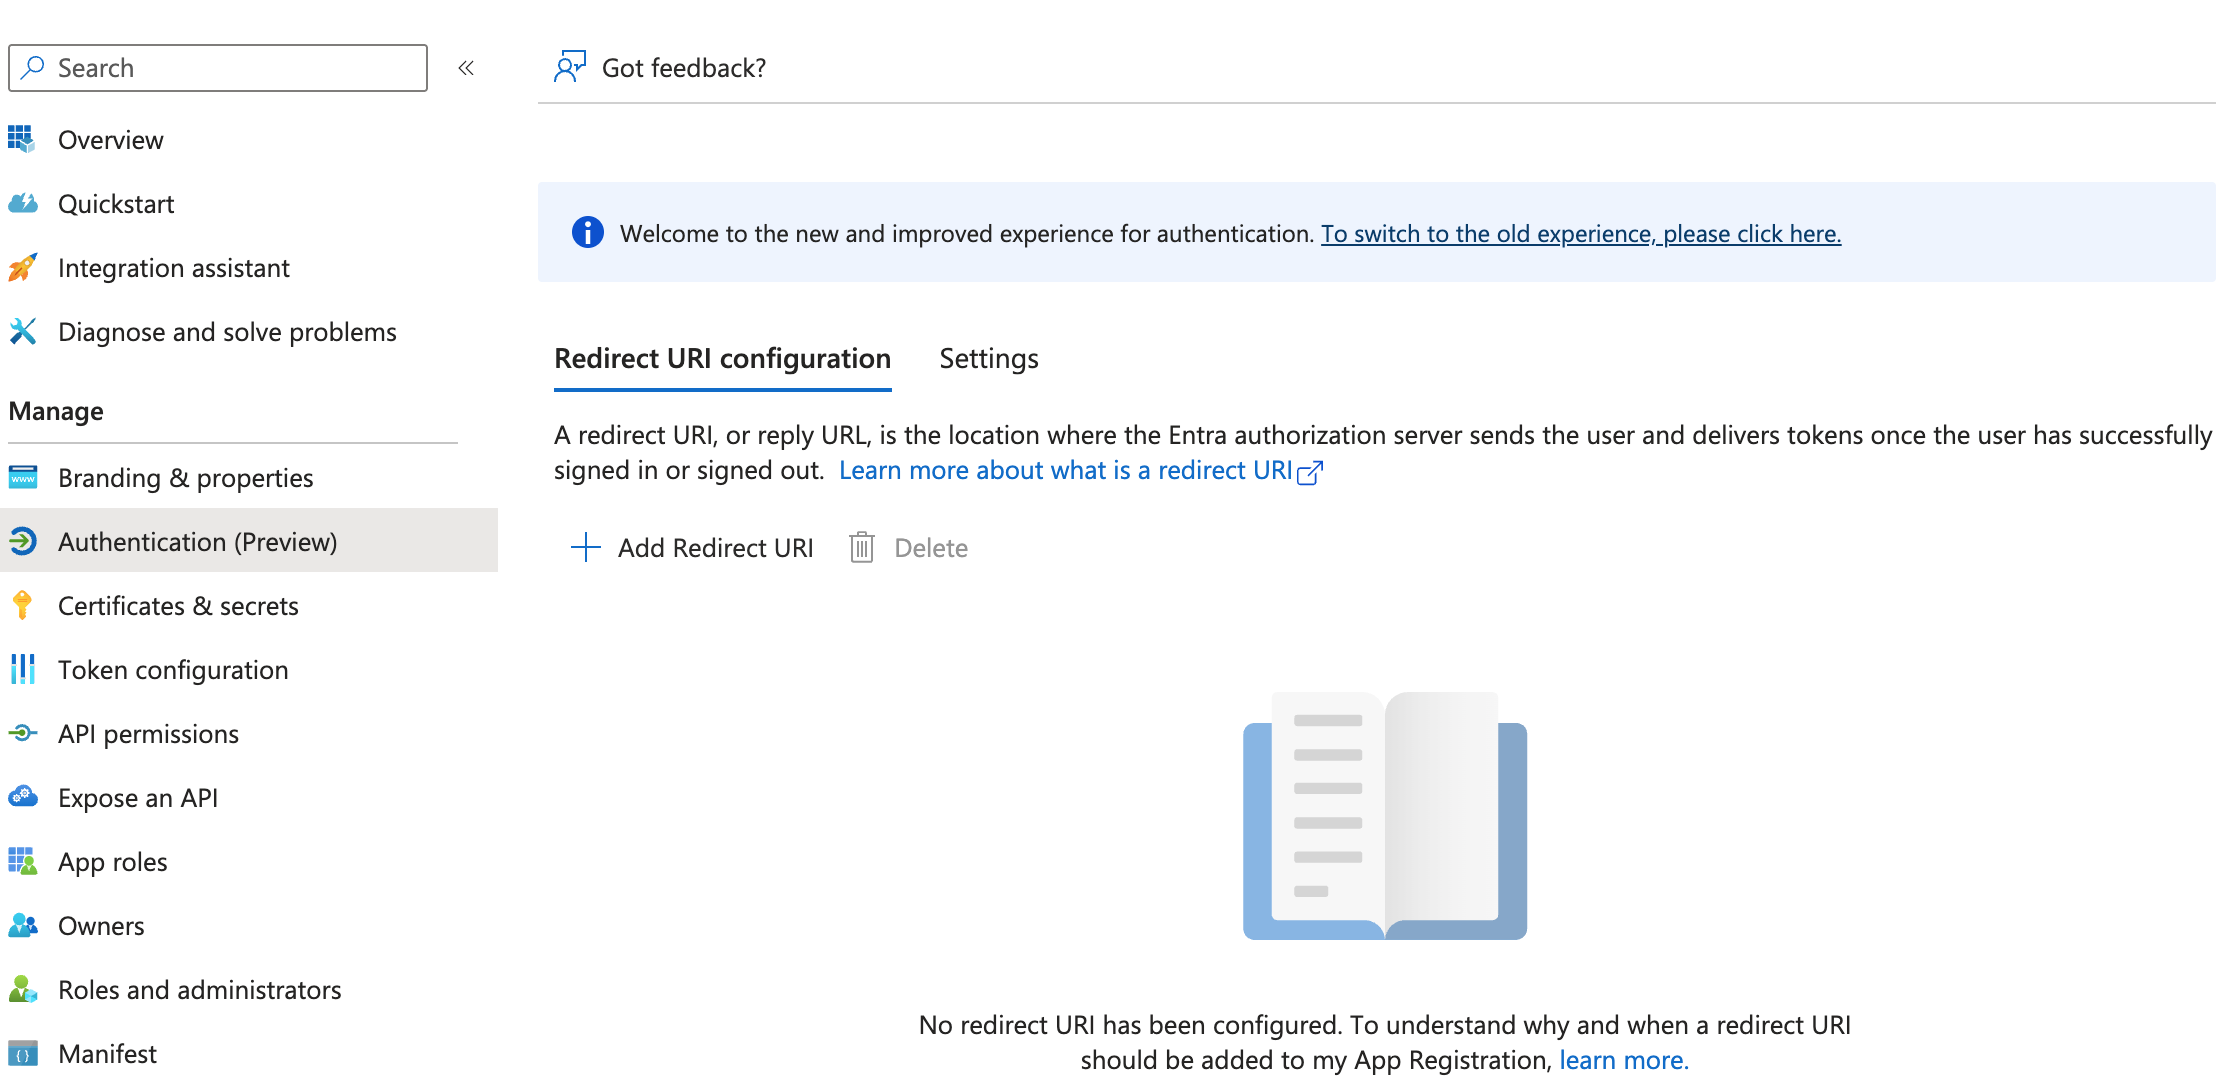Switch to the old experience link
The height and width of the screenshot is (1088, 2226).
coord(1581,233)
